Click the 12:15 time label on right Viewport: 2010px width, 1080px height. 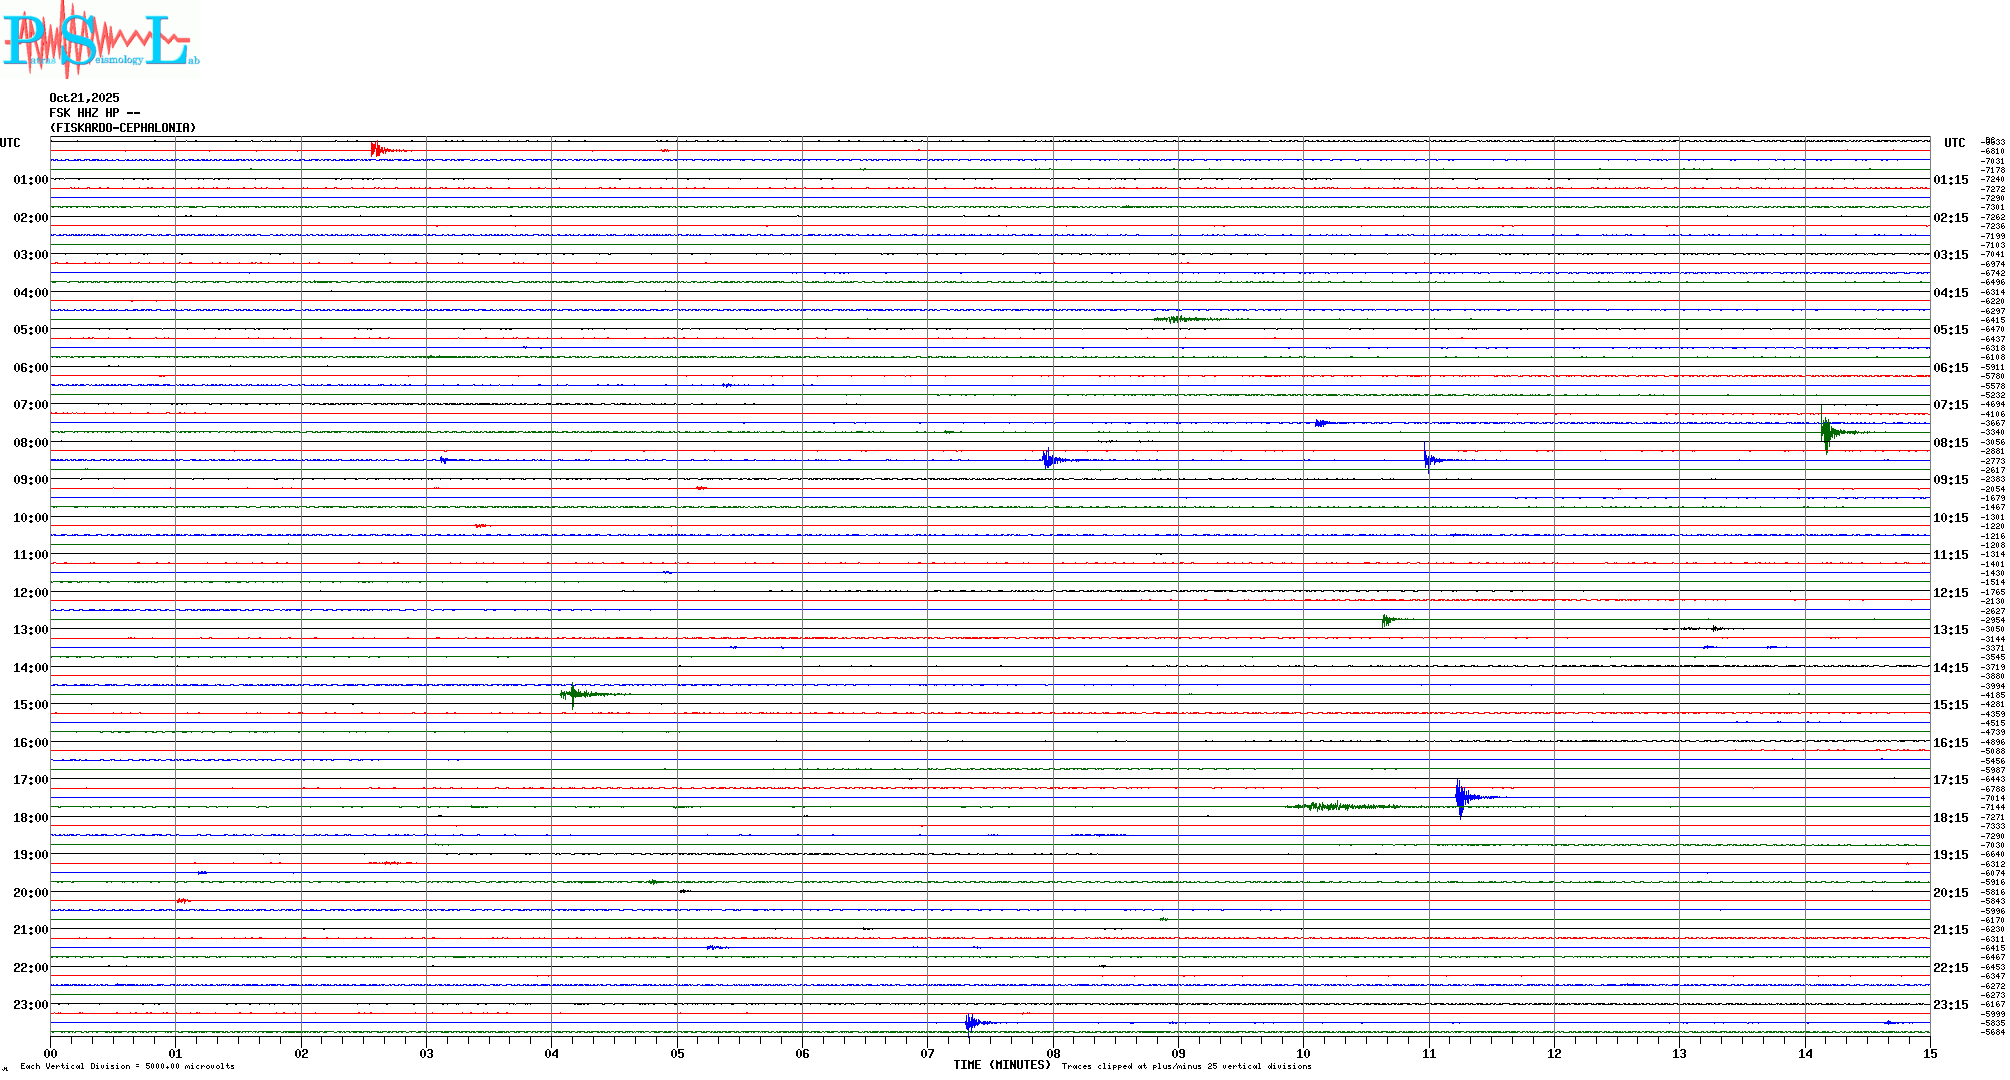[x=1950, y=593]
